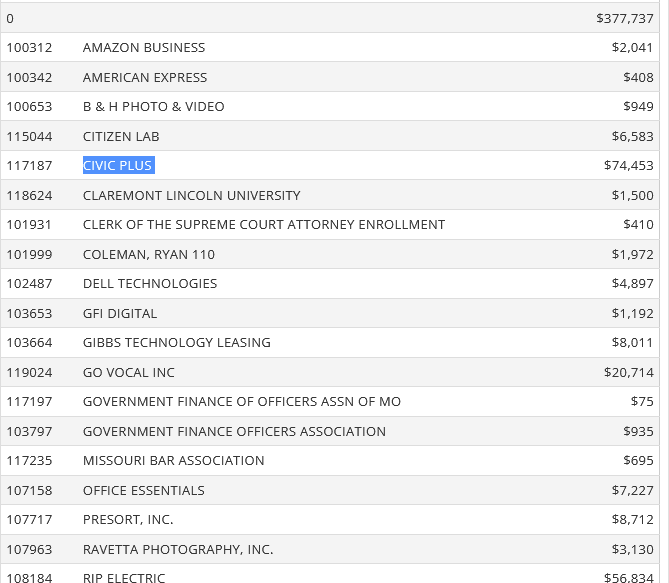Select vendor ID 107158
This screenshot has height=583, width=669.
pos(29,490)
